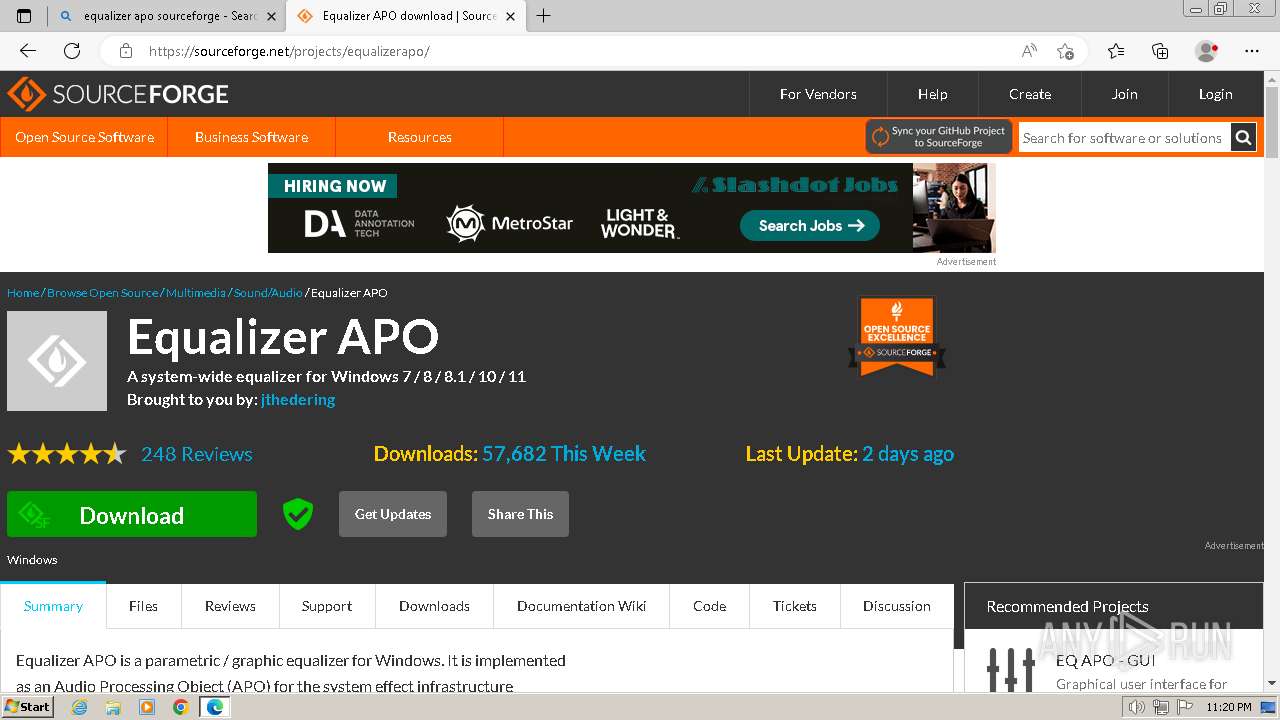Image resolution: width=1280 pixels, height=720 pixels.
Task: Click the volume icon in system tray
Action: click(1137, 707)
